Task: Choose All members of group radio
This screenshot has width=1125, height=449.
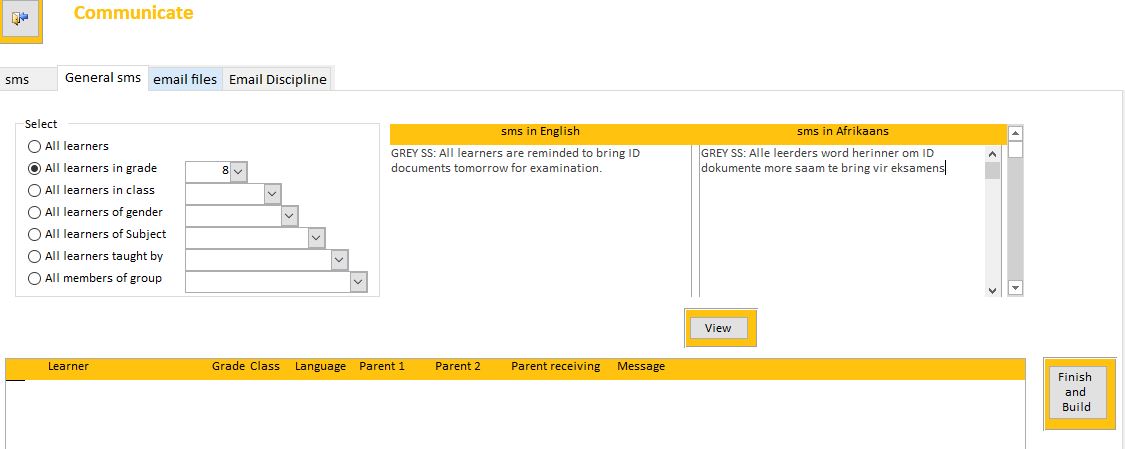Action: (35, 278)
